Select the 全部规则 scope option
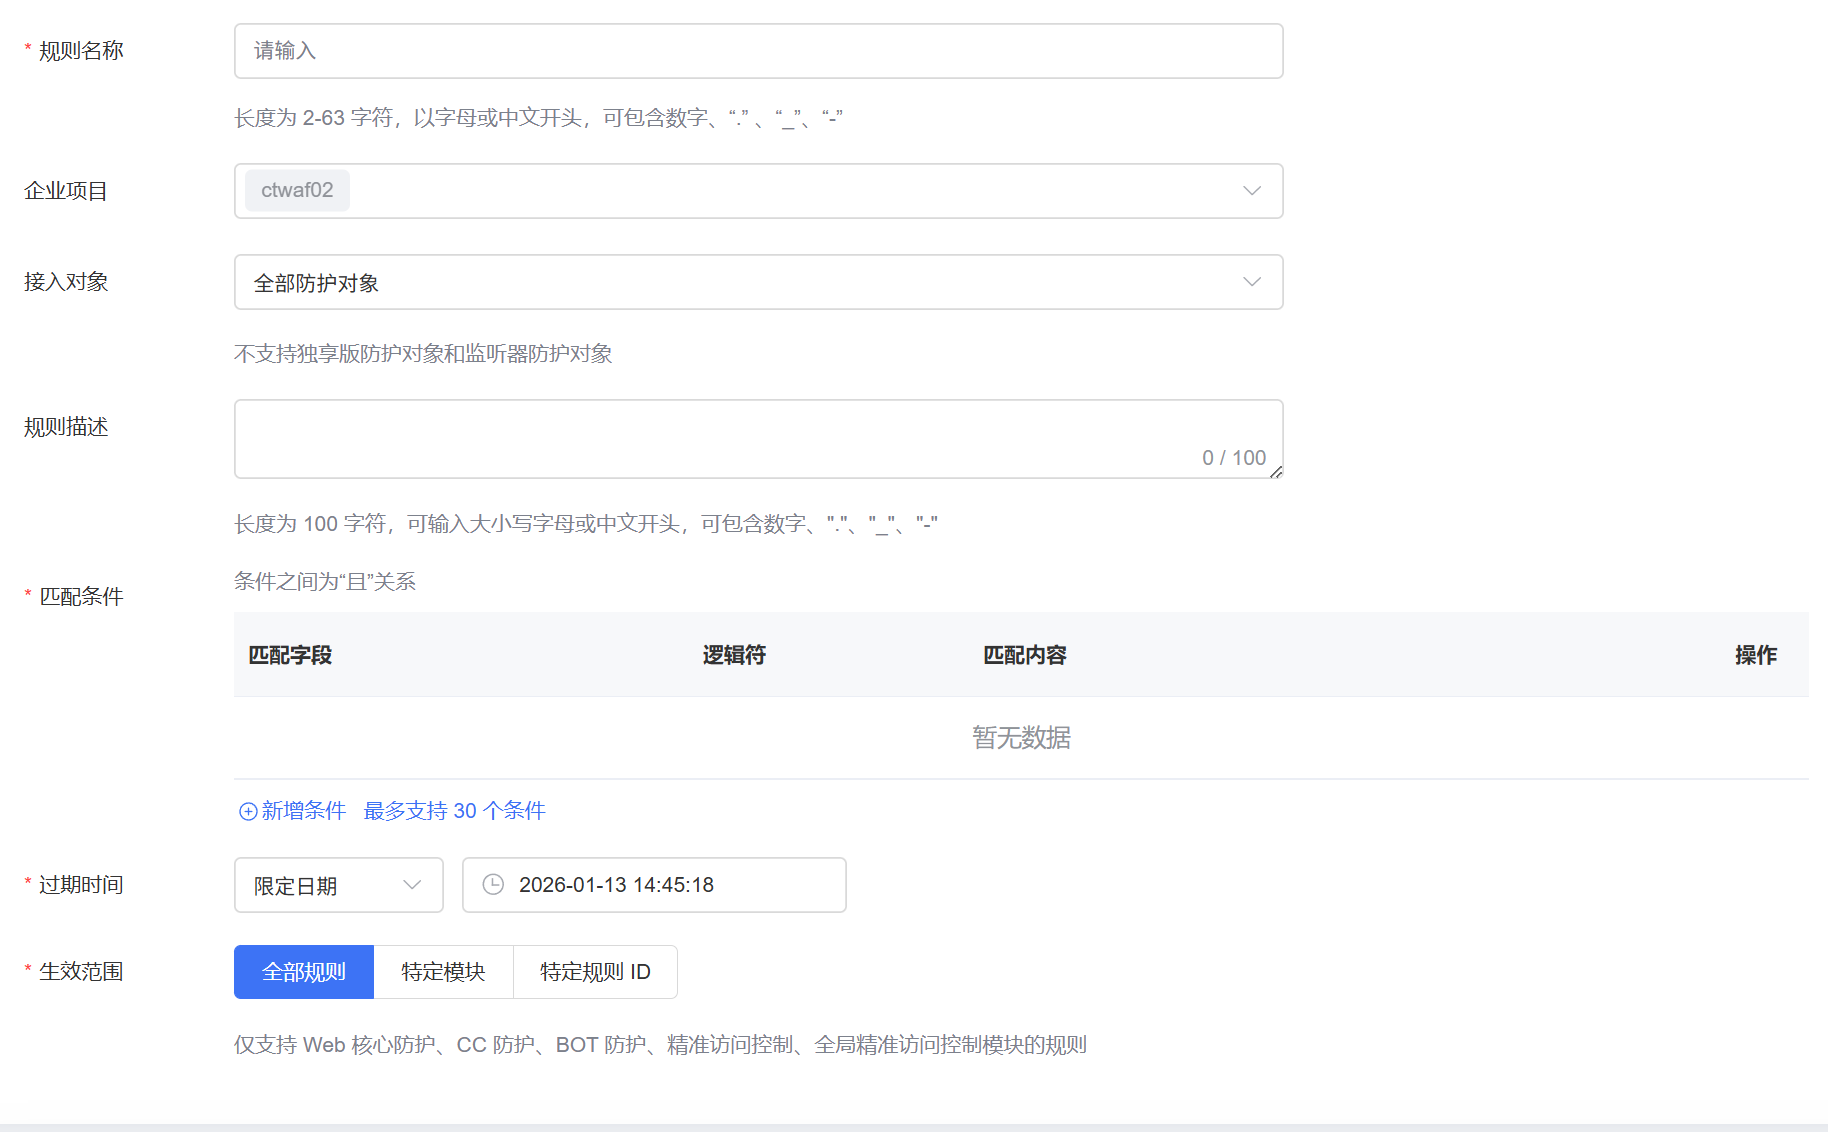 pos(304,972)
